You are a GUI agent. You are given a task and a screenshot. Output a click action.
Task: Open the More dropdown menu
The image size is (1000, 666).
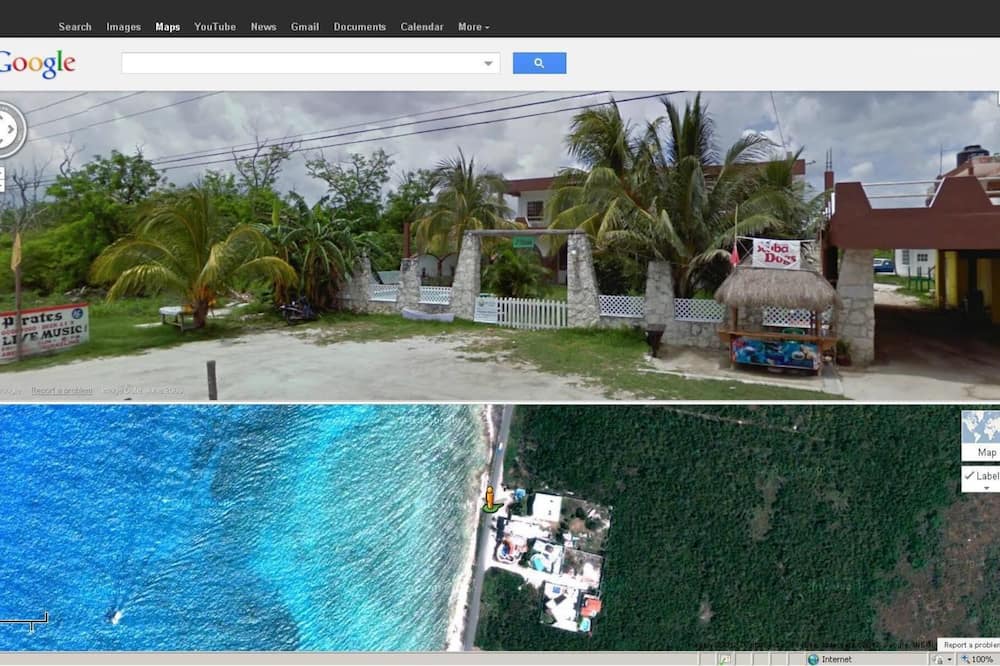pos(473,27)
